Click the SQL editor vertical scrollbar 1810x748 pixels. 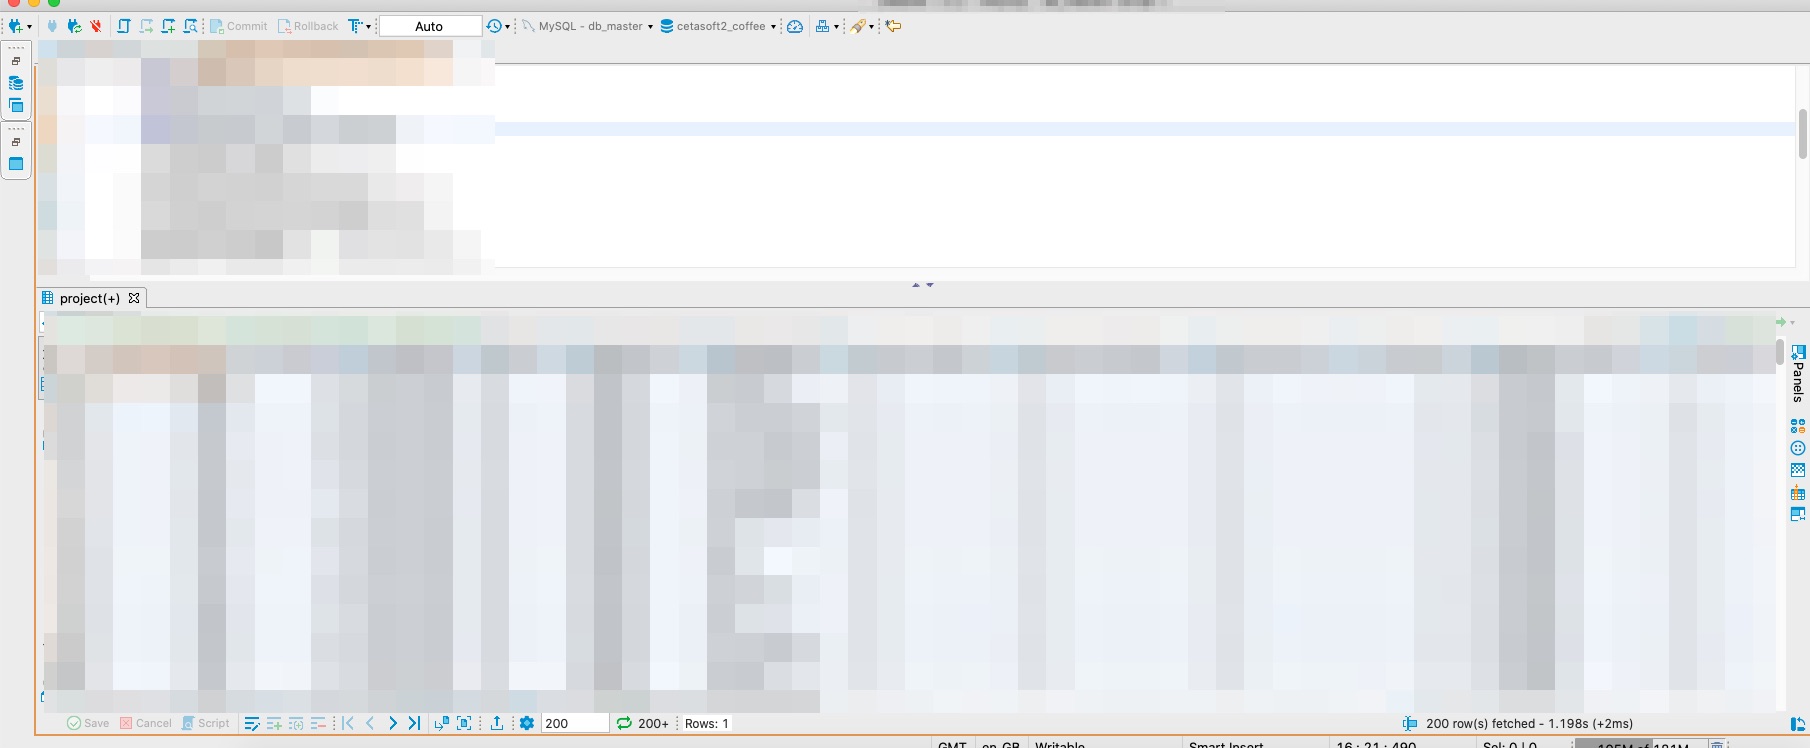(1802, 134)
